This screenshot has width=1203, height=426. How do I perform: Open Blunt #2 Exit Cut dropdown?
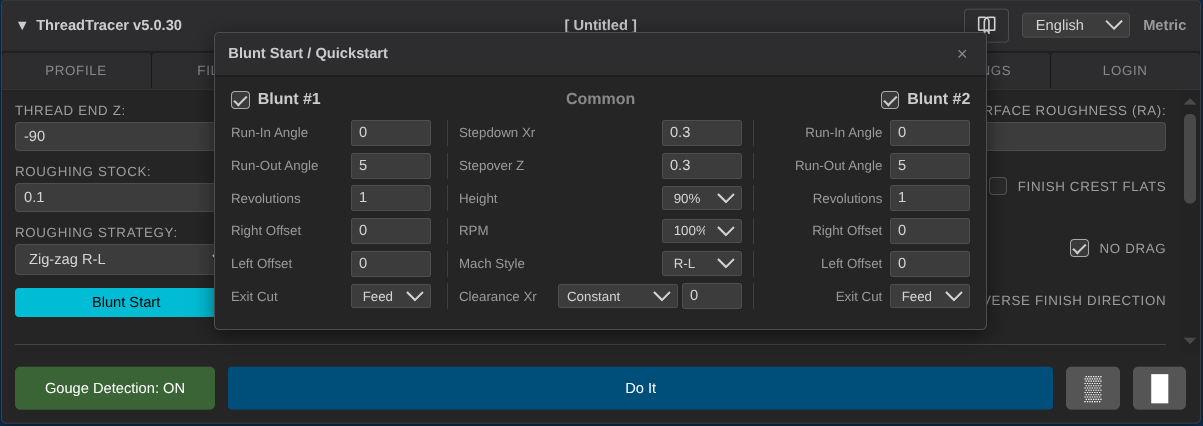930,296
